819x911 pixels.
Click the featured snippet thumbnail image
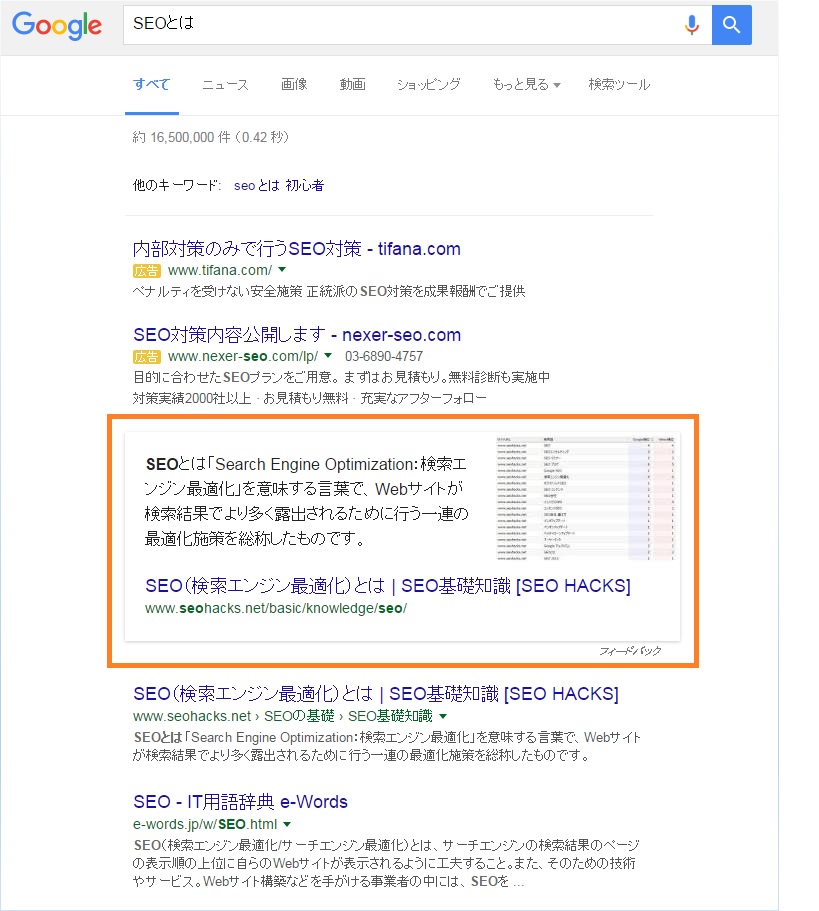click(x=585, y=497)
